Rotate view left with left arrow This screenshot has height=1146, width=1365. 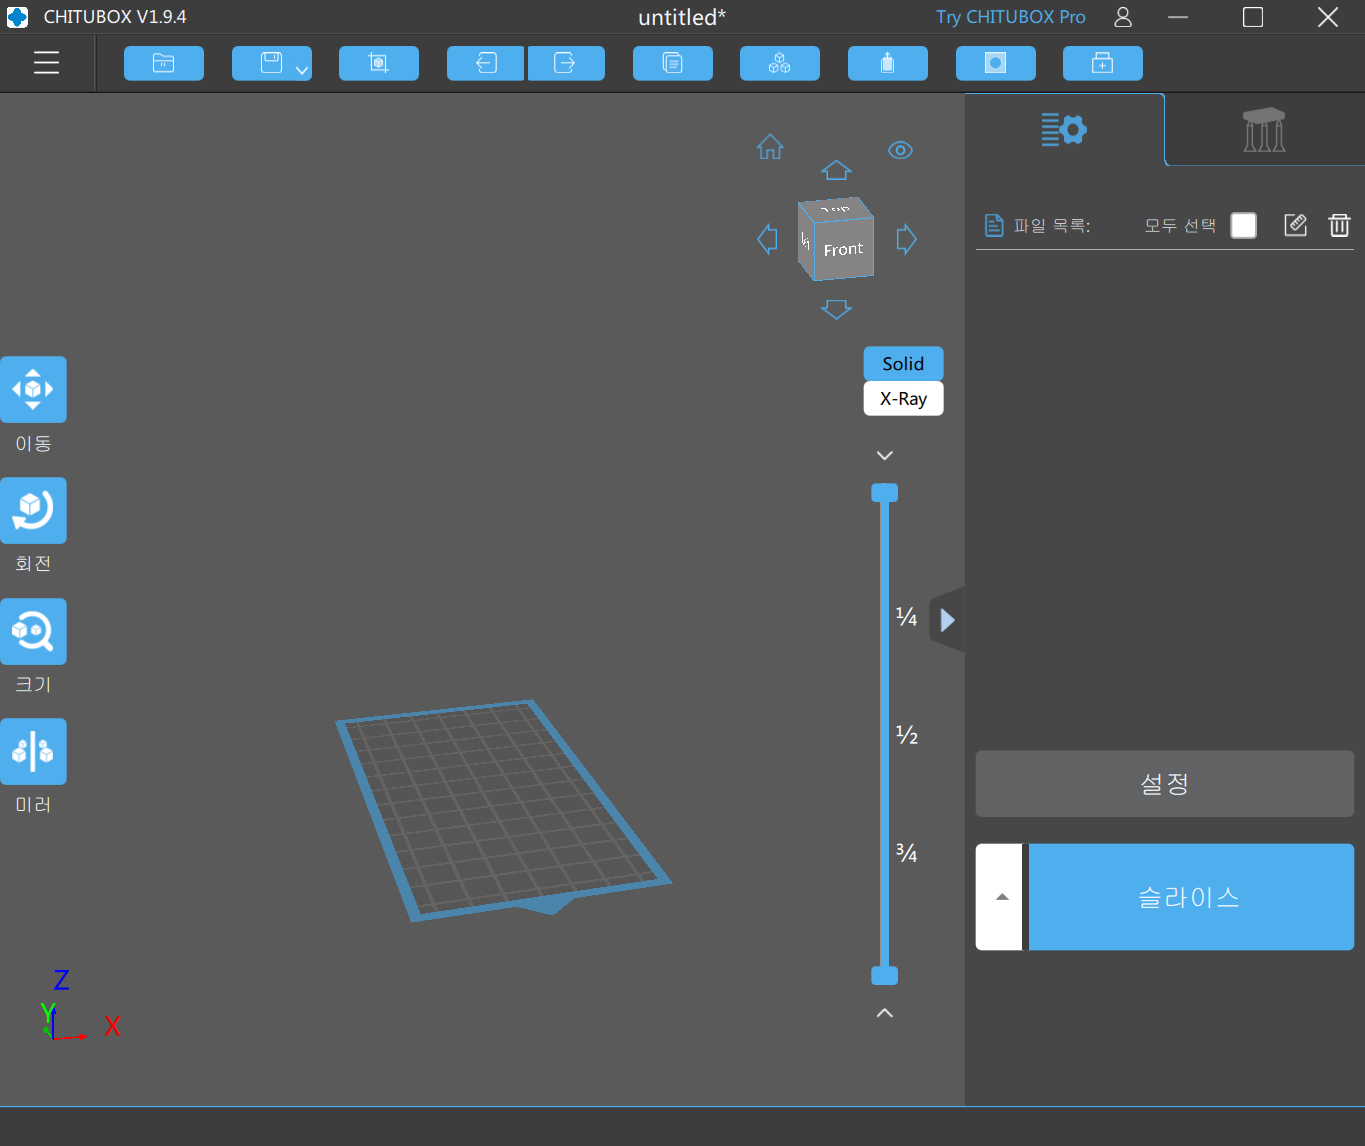pos(768,239)
